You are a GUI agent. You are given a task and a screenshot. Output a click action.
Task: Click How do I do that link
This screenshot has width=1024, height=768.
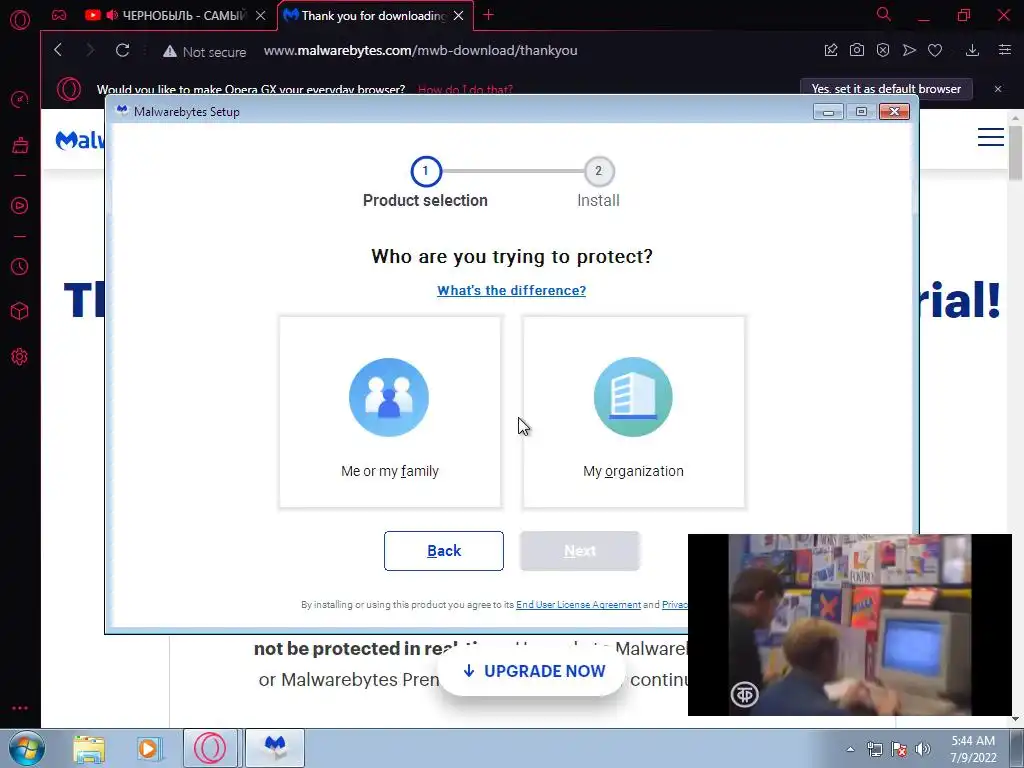(x=465, y=89)
